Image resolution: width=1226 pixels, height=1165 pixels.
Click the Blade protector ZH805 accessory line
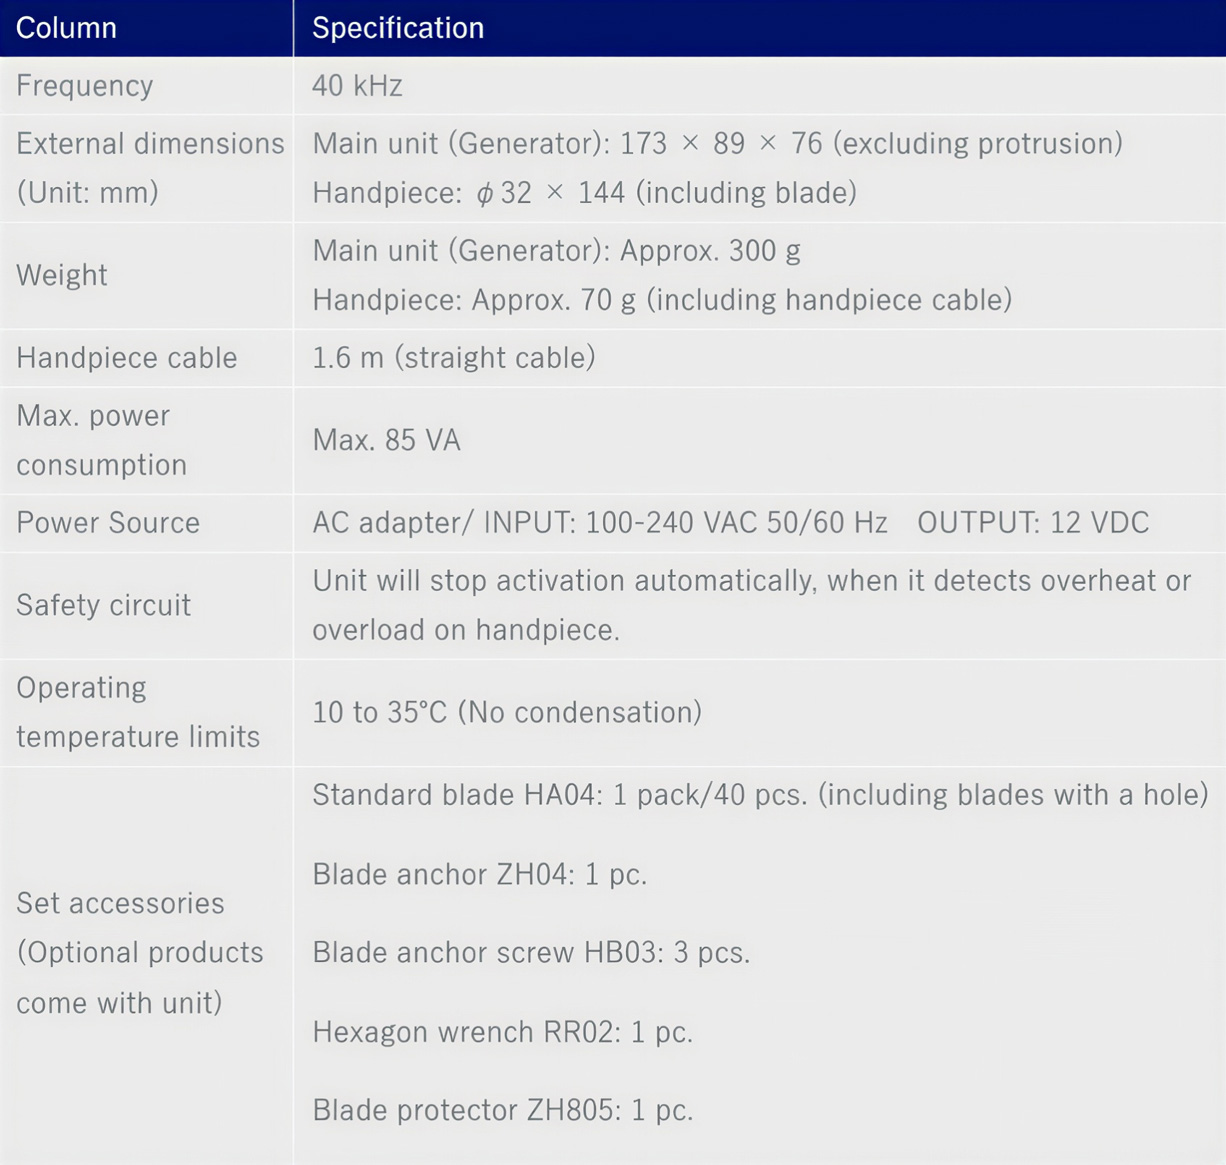502,1111
